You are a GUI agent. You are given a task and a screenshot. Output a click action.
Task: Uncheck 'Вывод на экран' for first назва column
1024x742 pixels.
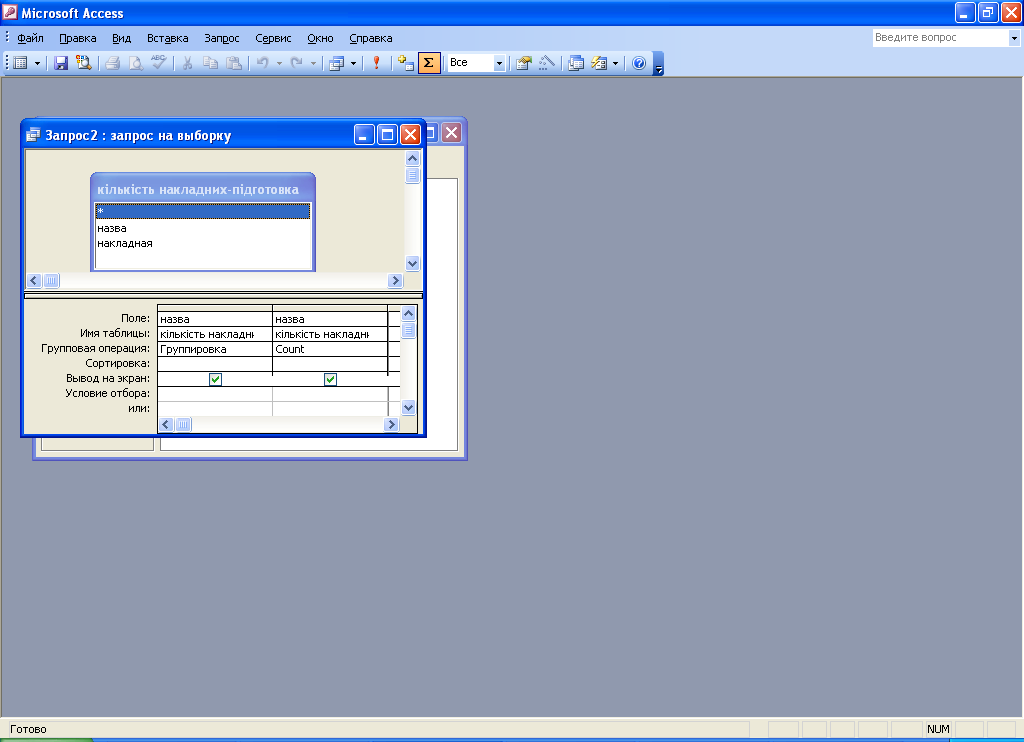click(x=215, y=379)
